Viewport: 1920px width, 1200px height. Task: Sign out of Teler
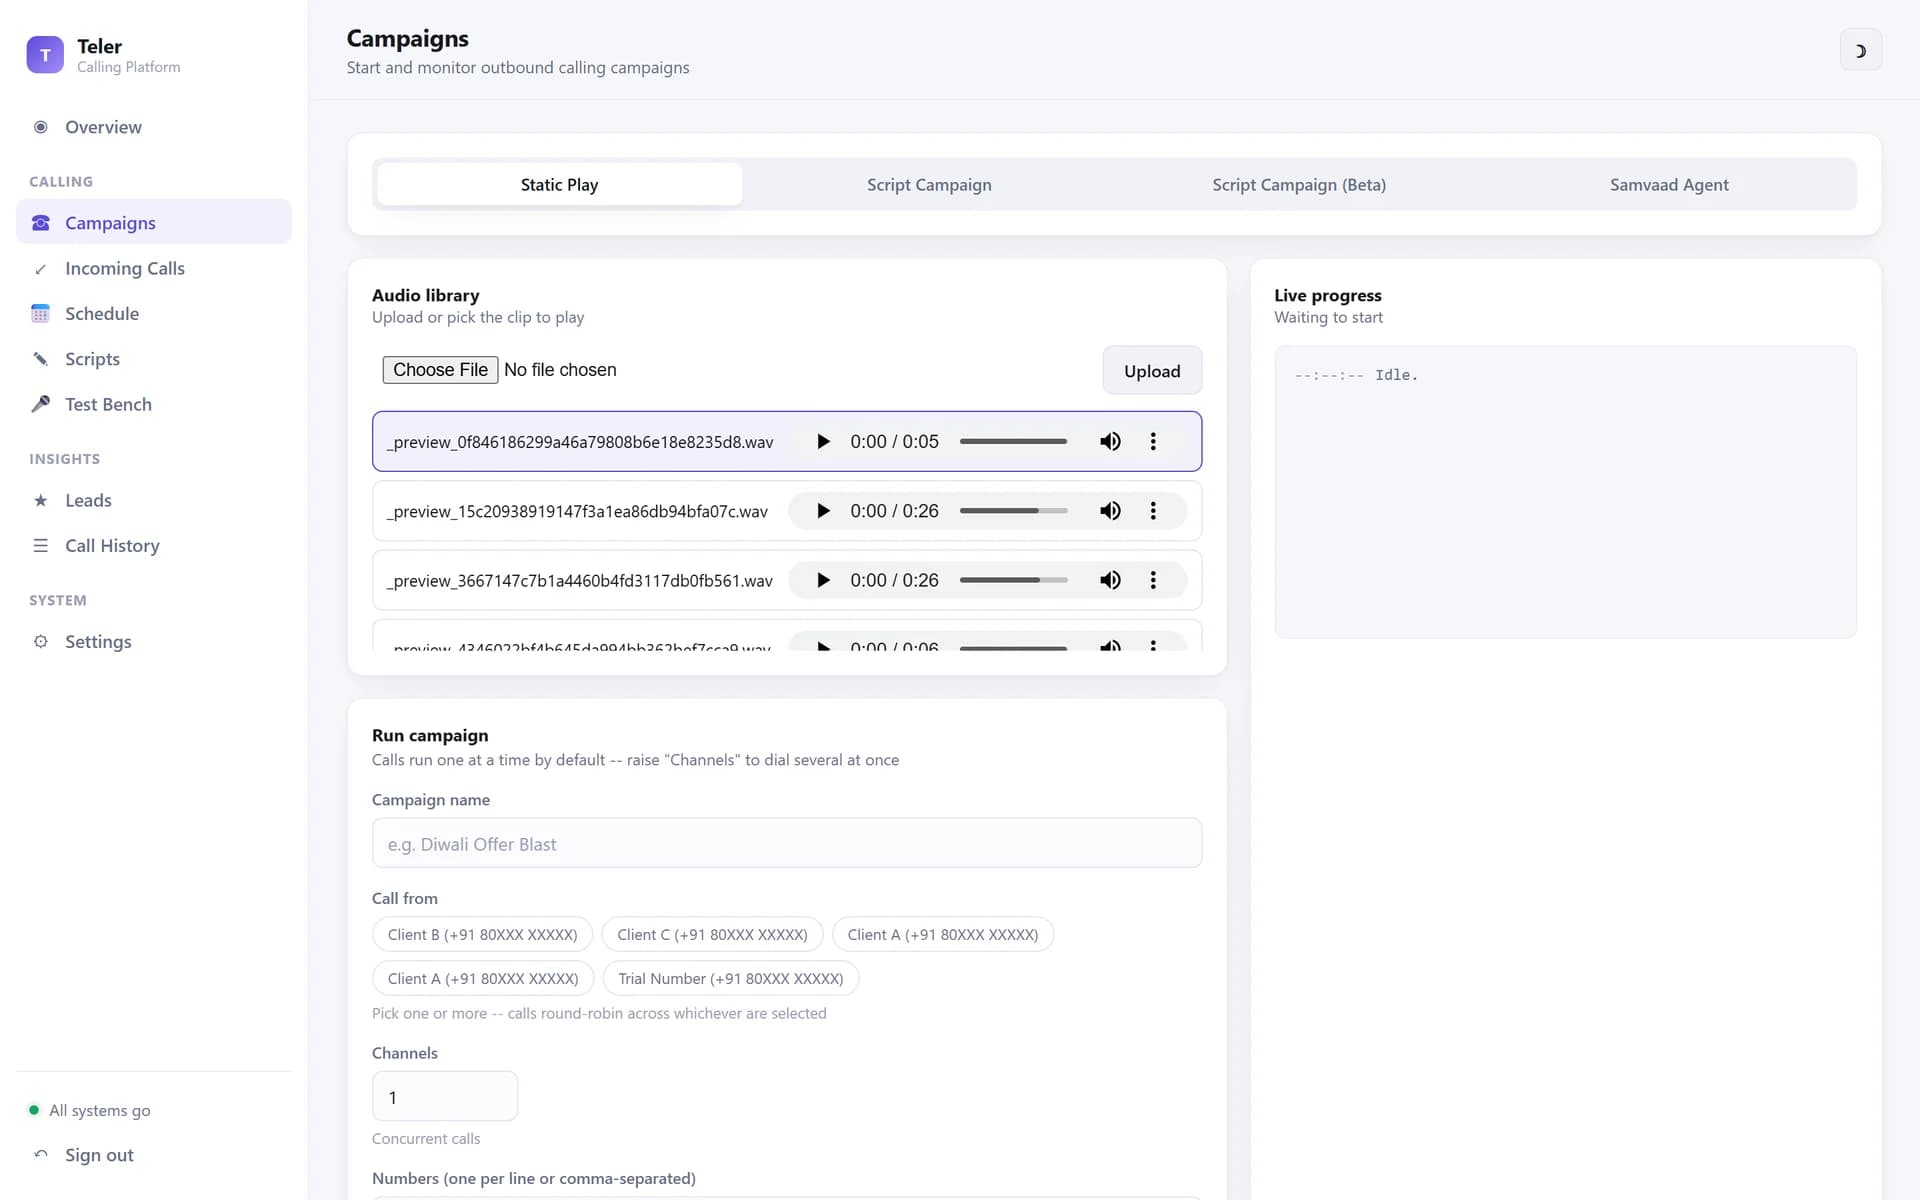(154, 1155)
